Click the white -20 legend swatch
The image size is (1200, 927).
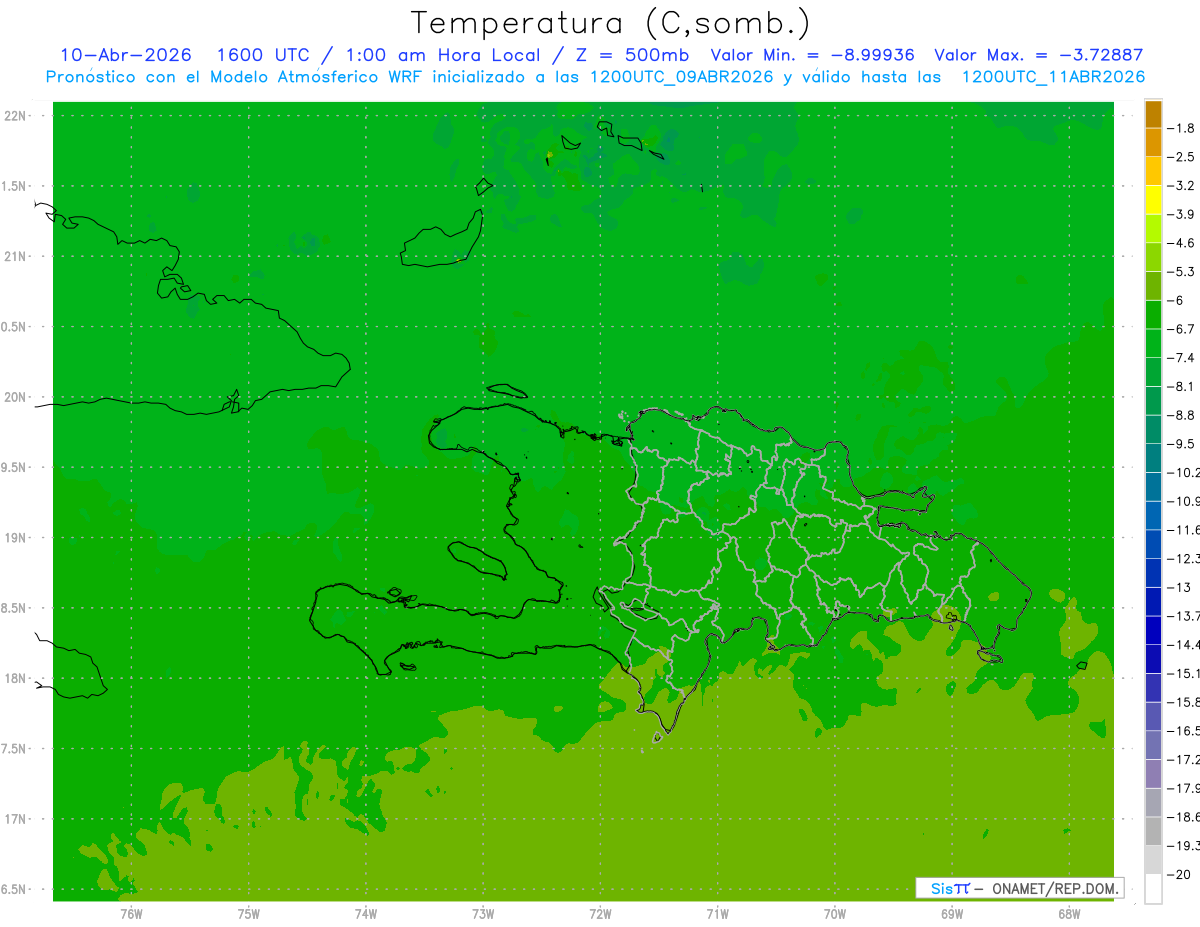(1153, 889)
